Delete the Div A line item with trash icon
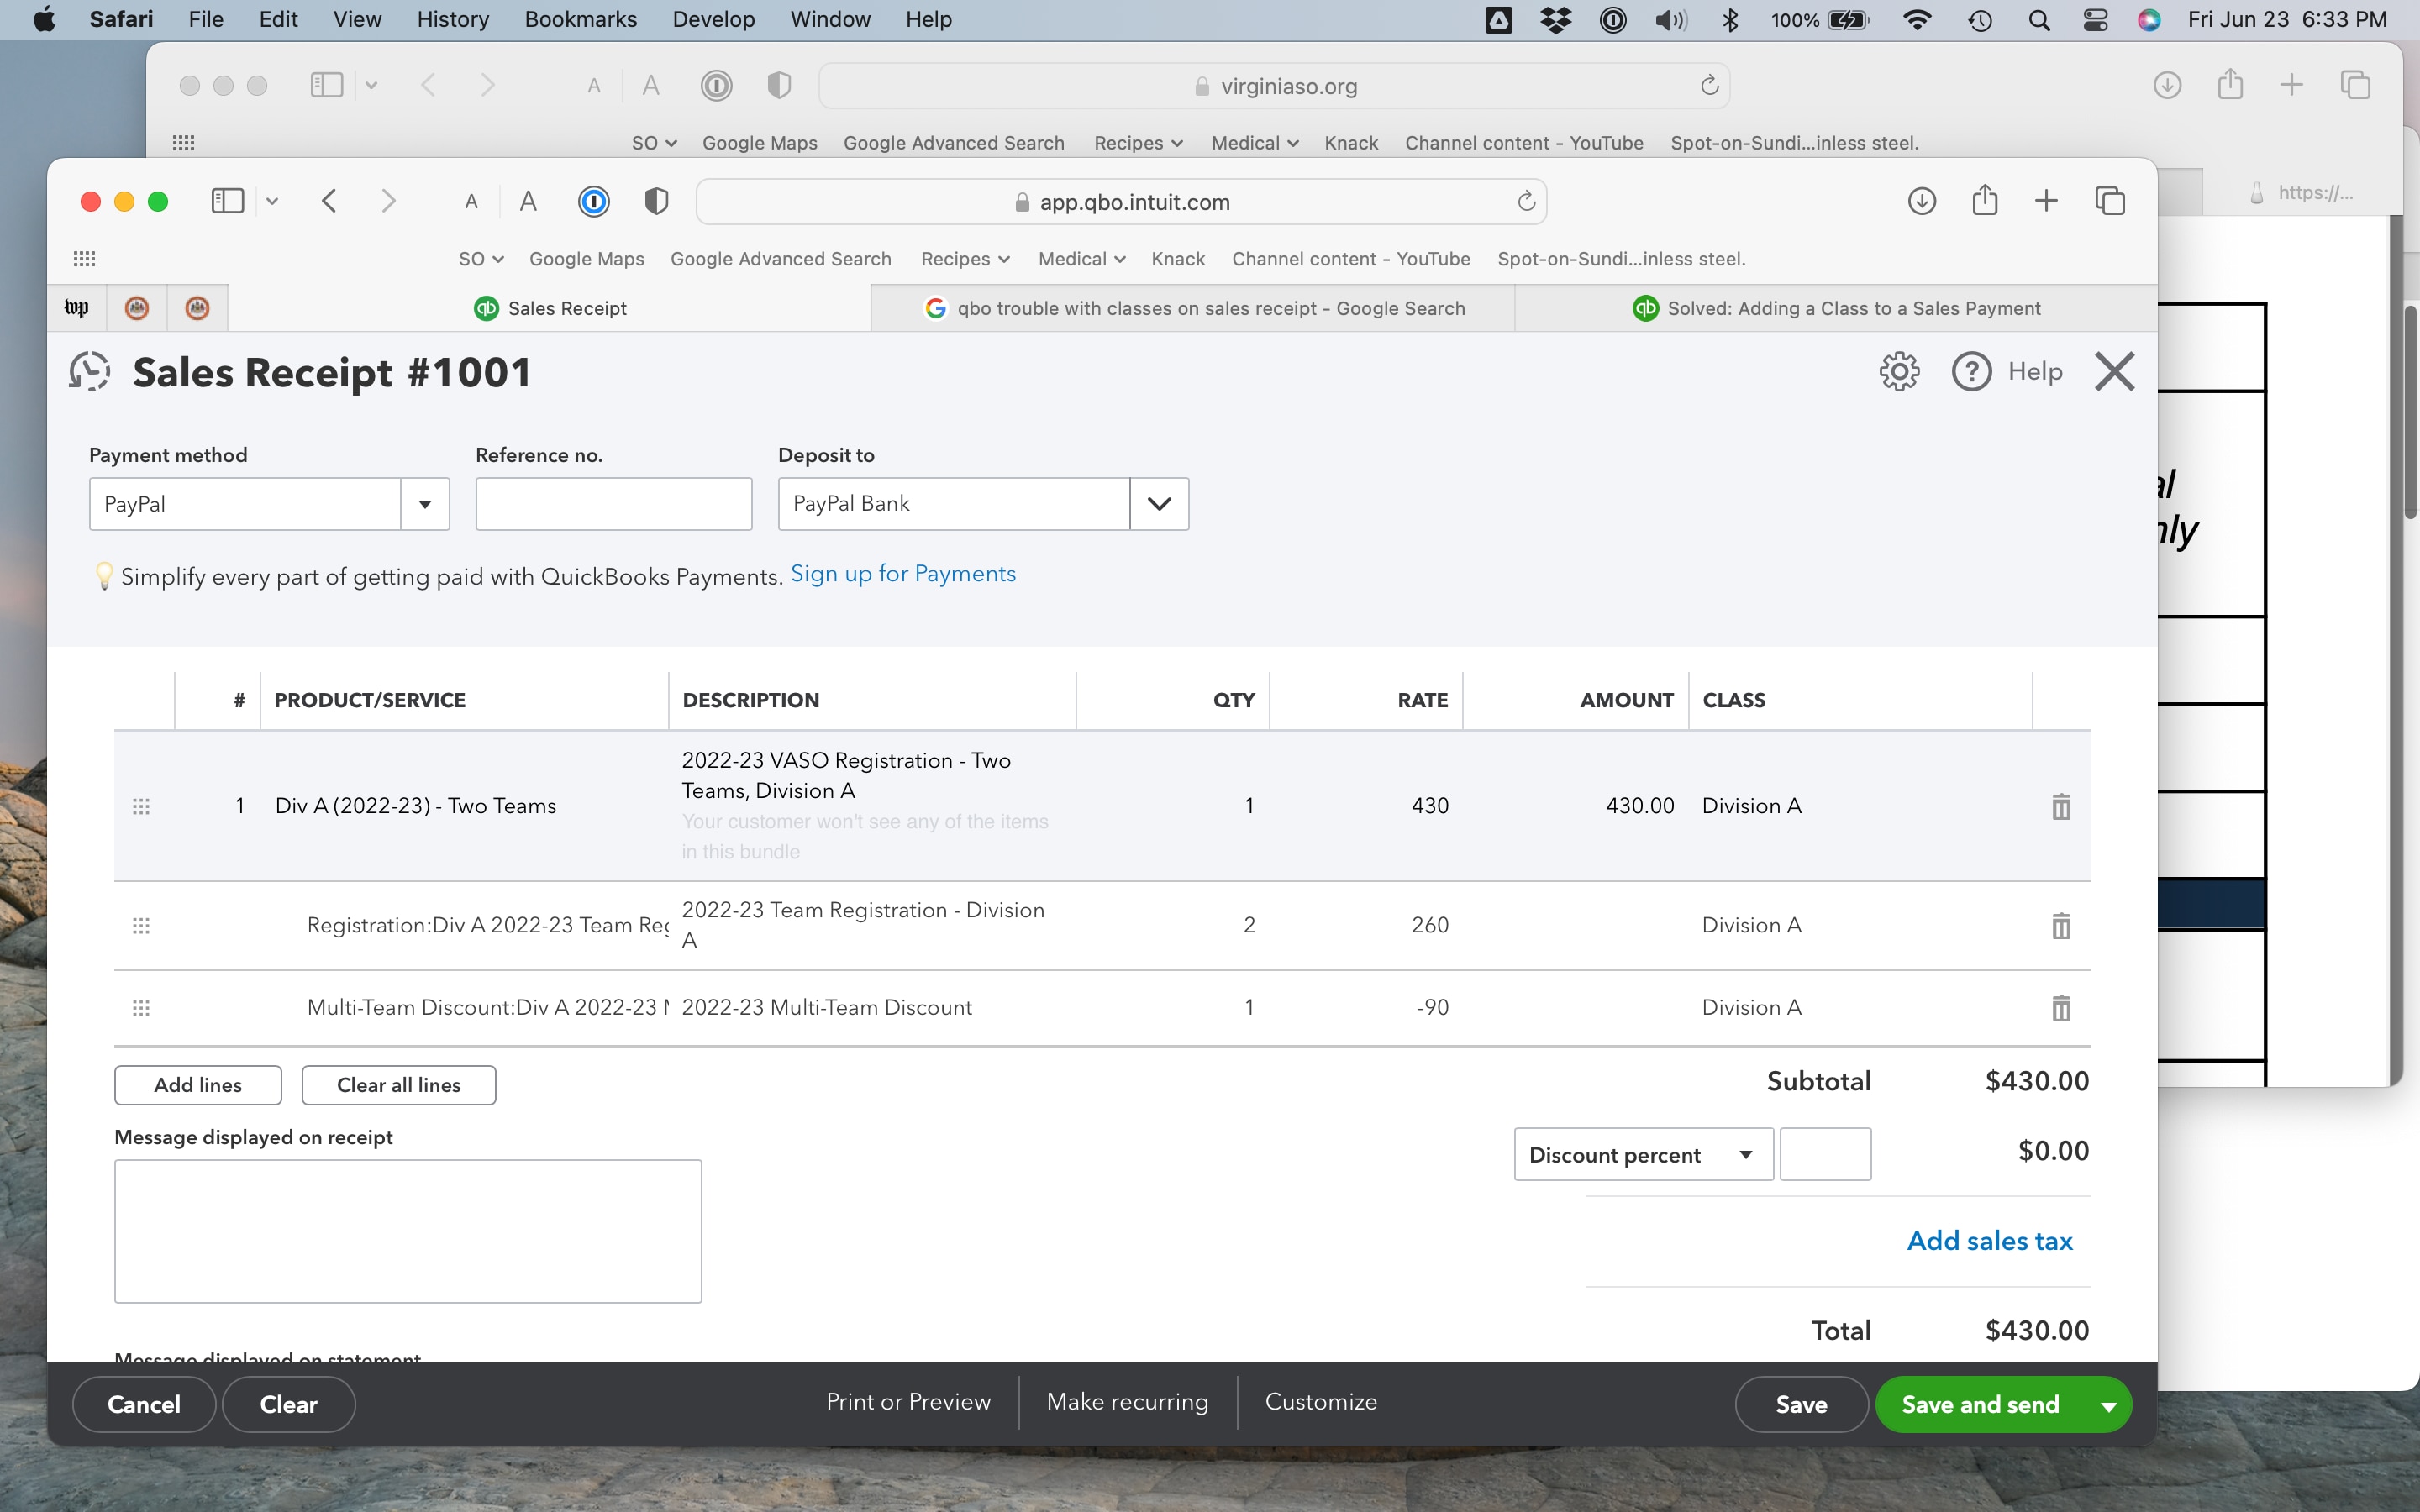 click(2061, 806)
